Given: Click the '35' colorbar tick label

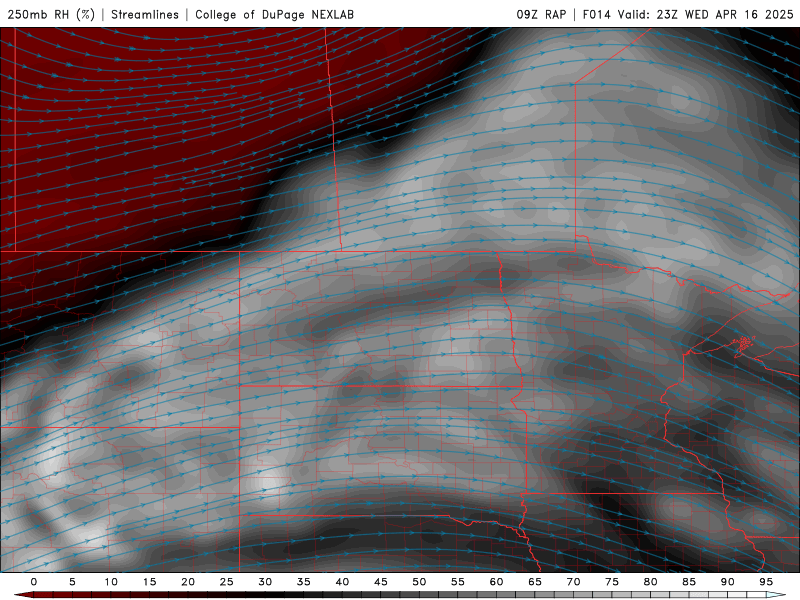Looking at the screenshot, I should pos(304,582).
